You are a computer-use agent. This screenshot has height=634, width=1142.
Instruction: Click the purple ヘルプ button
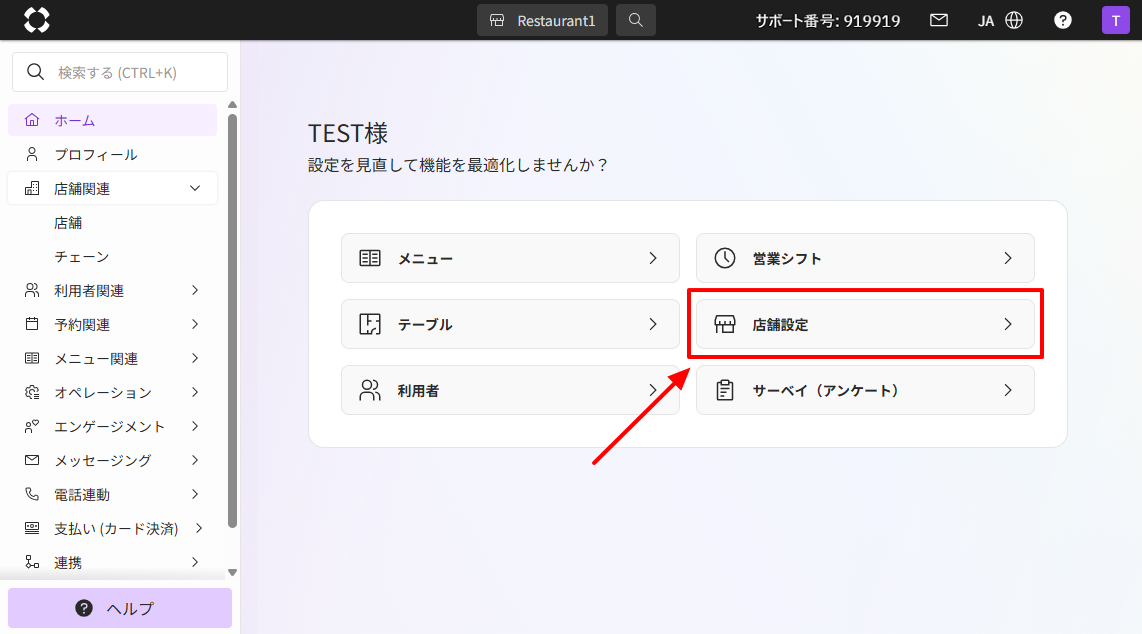pyautogui.click(x=120, y=608)
